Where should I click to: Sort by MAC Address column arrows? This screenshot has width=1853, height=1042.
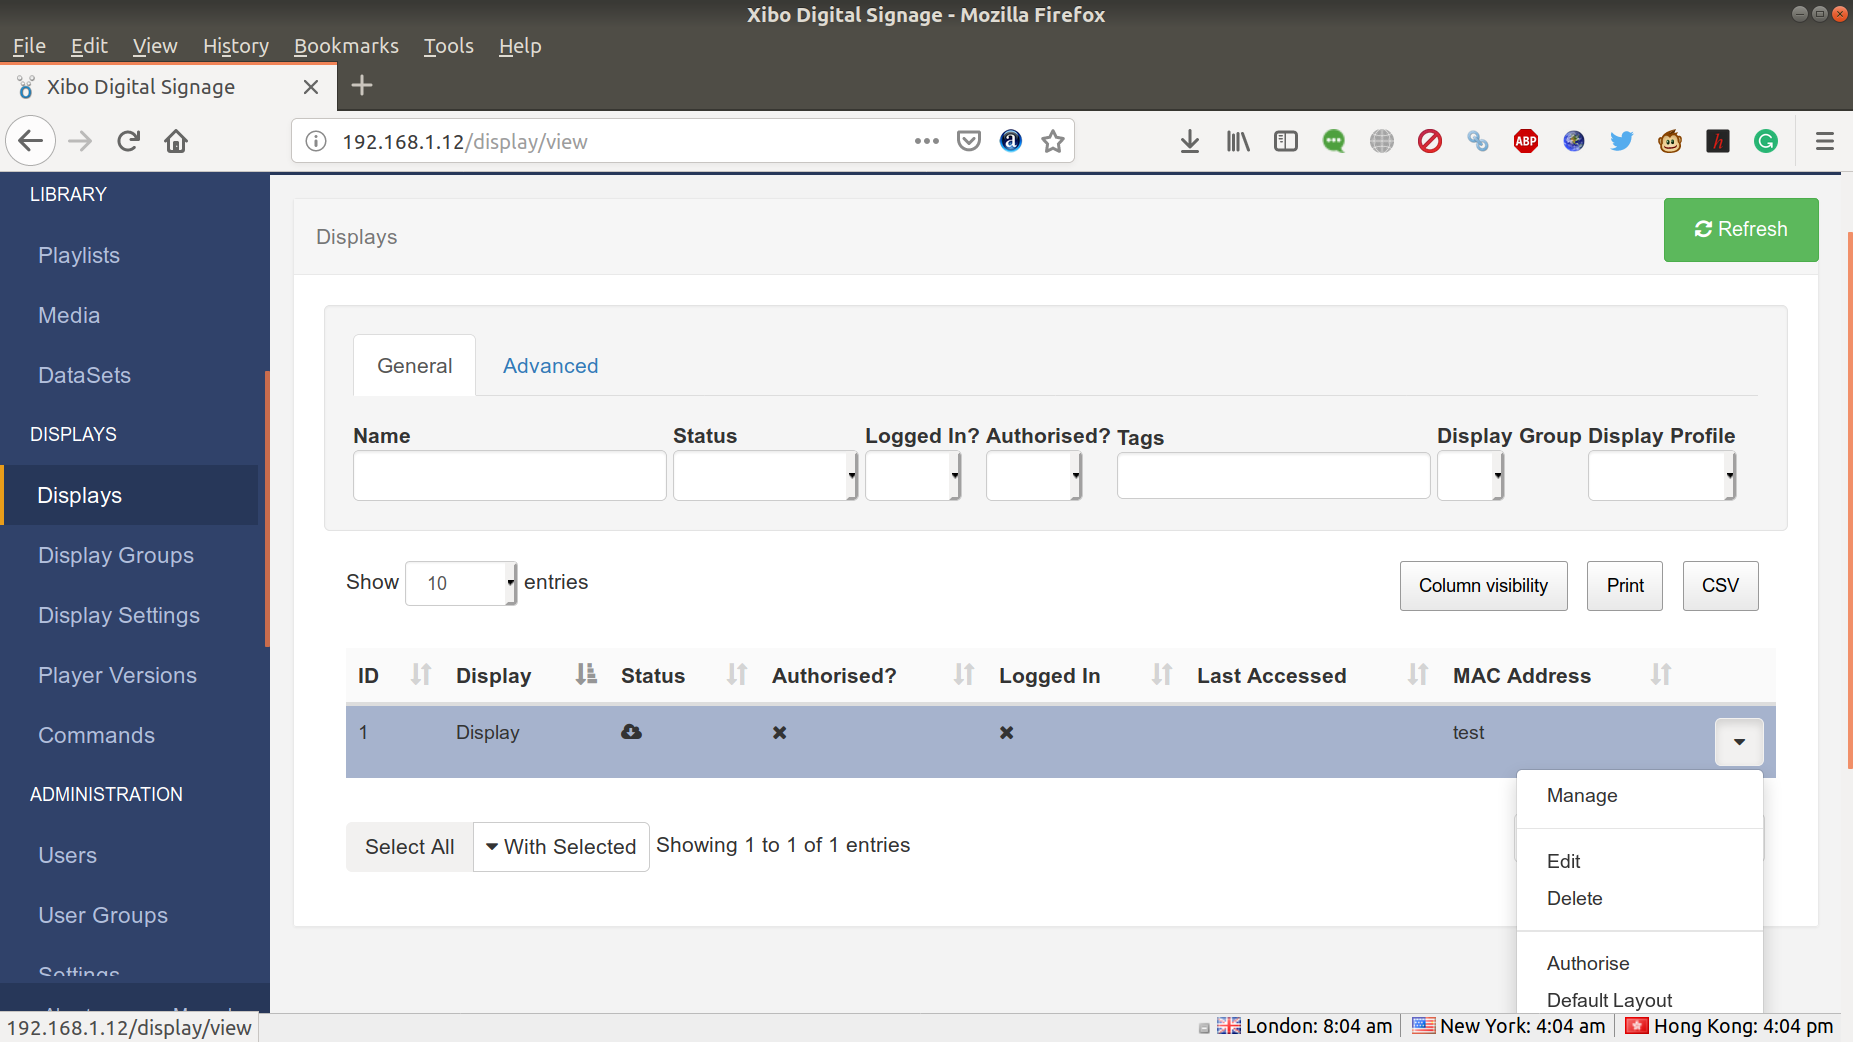tap(1661, 675)
